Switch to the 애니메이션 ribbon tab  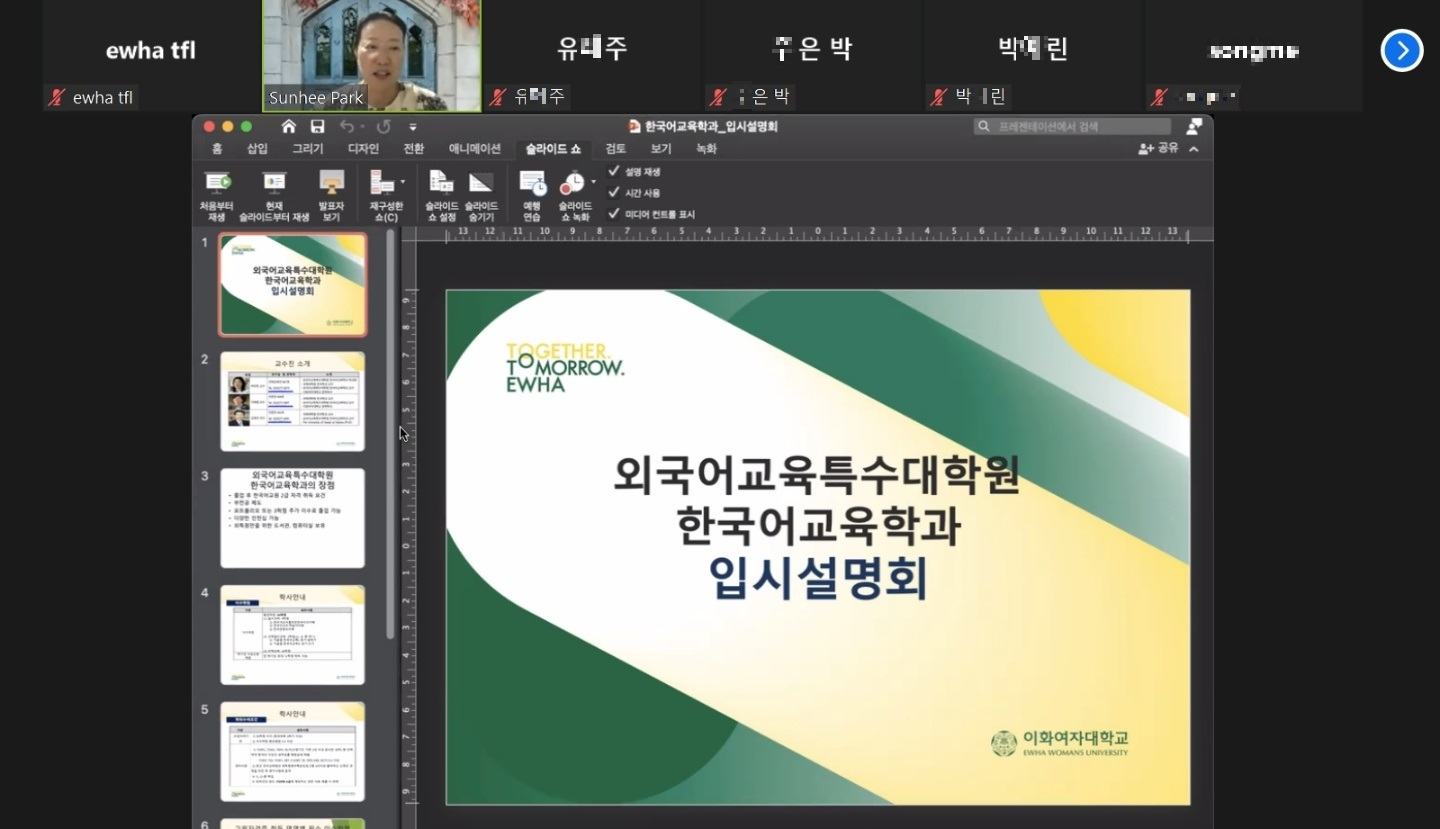[475, 148]
